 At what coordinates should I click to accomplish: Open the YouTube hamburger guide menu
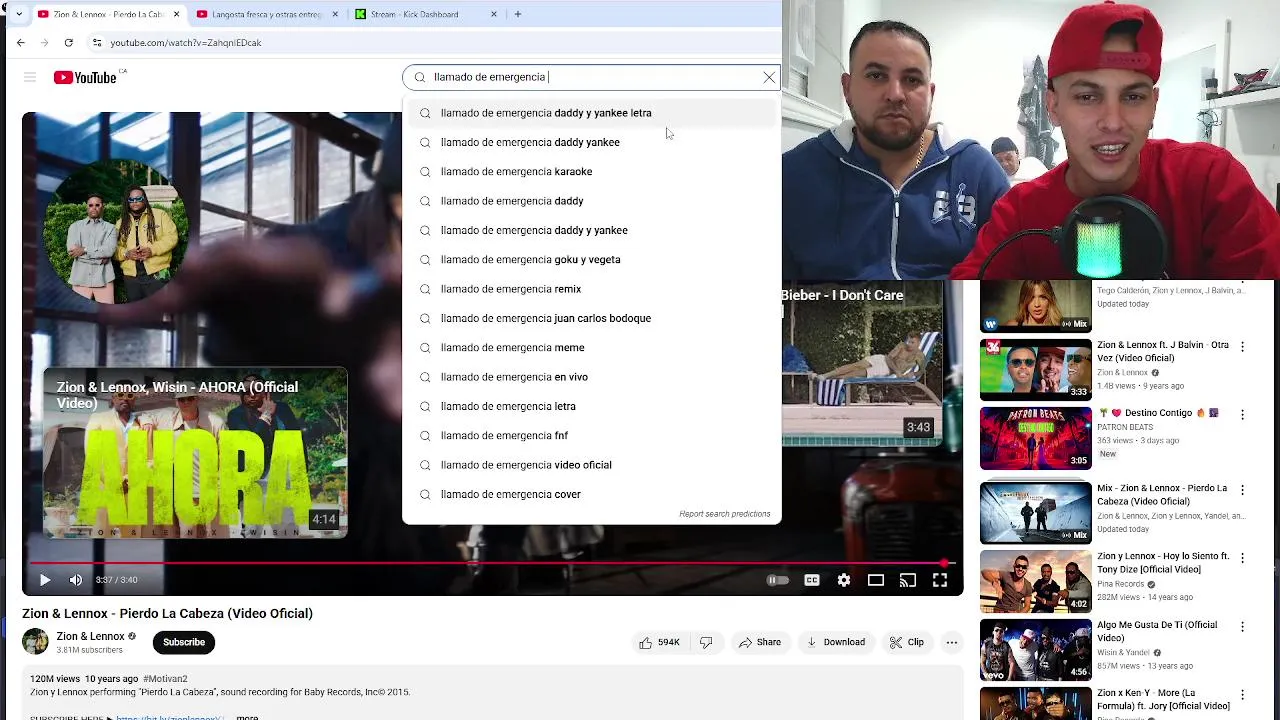click(x=30, y=77)
